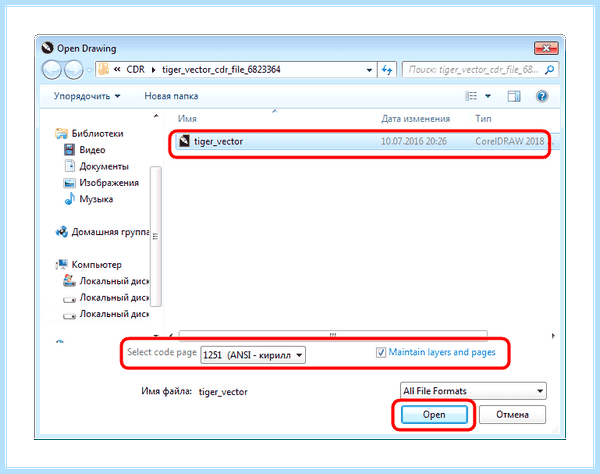The height and width of the screenshot is (474, 600).
Task: Click the date 10.07.2016 20:26
Action: [414, 142]
